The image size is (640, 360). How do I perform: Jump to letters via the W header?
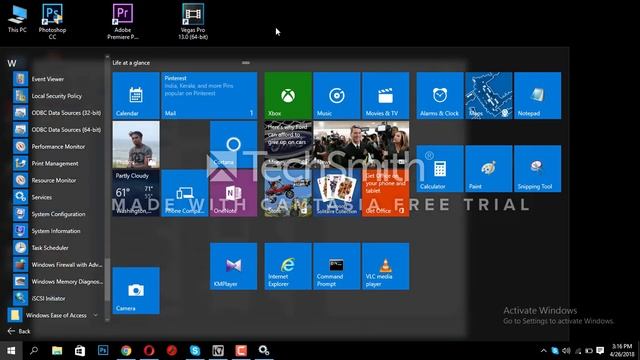[x=12, y=63]
